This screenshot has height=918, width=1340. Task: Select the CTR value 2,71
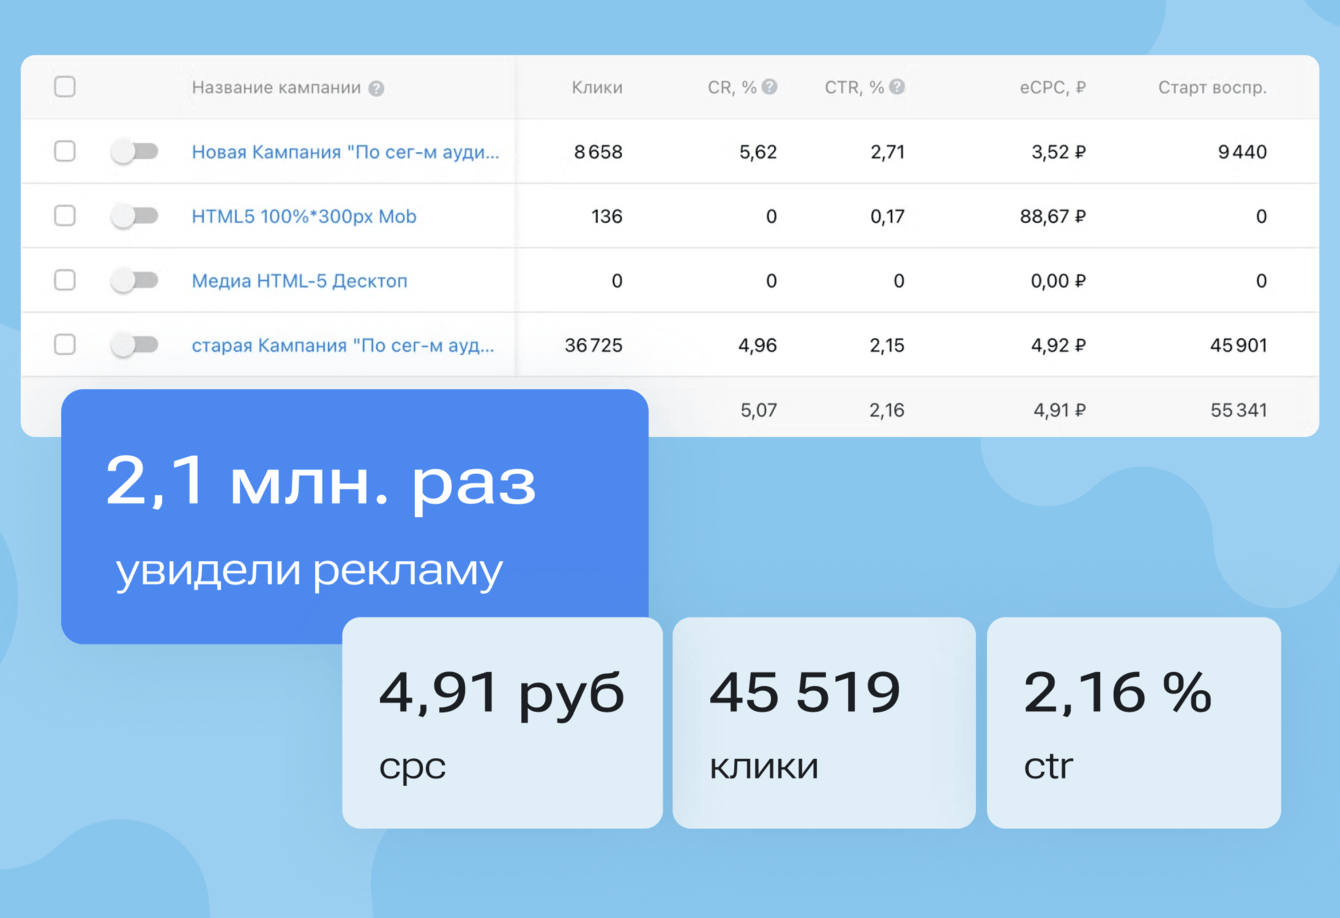[887, 152]
